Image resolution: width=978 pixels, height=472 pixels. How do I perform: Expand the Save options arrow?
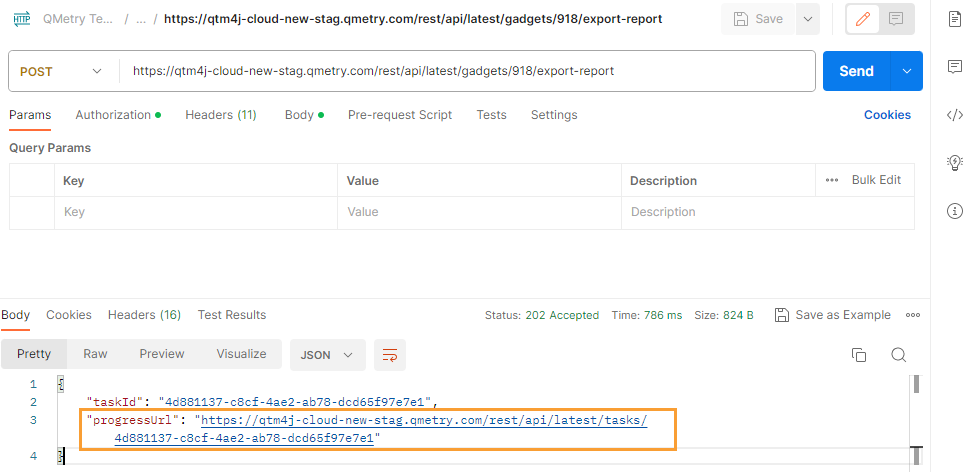(x=807, y=19)
